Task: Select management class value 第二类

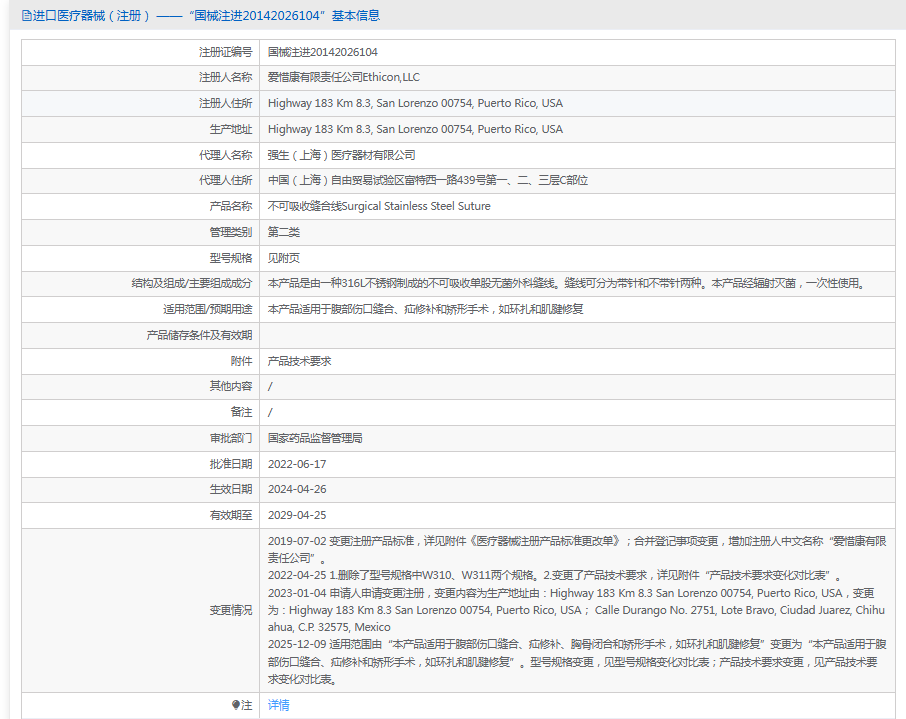Action: coord(284,232)
